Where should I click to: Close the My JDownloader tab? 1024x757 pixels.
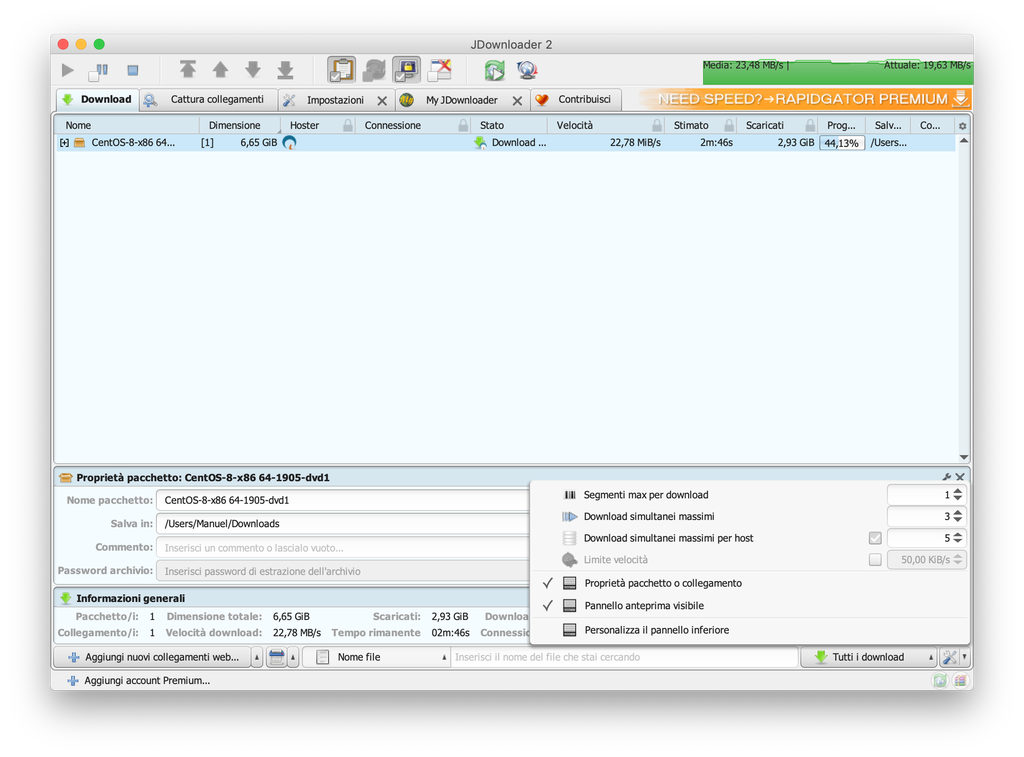pyautogui.click(x=517, y=101)
